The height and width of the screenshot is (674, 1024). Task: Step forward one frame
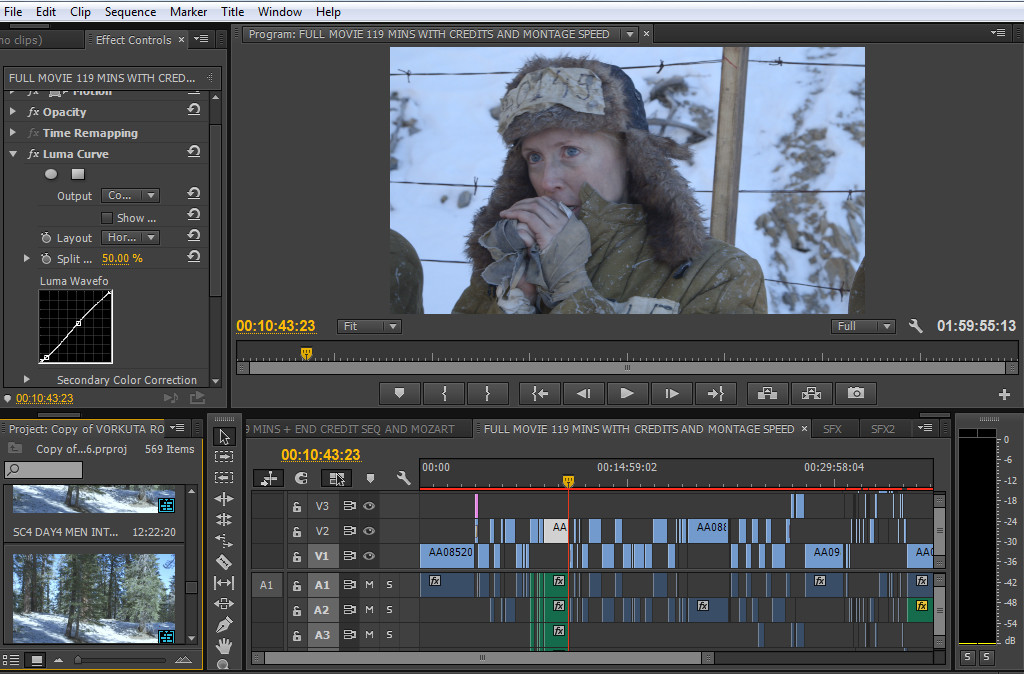[671, 393]
